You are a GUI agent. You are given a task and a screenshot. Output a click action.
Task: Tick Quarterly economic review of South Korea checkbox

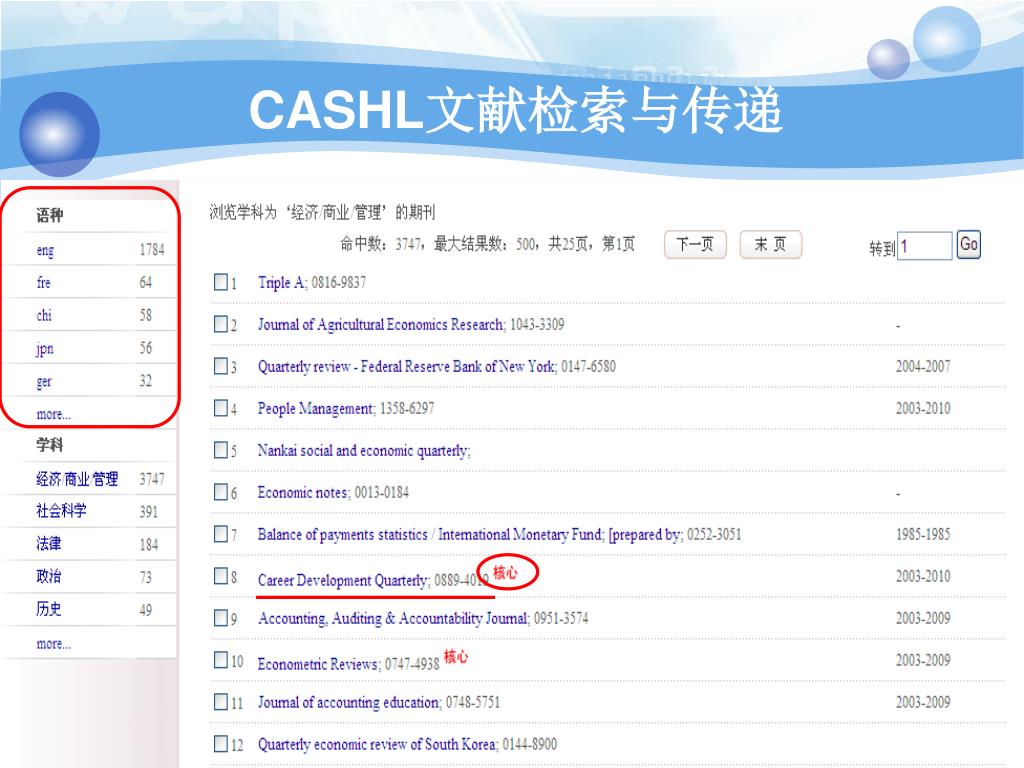(x=221, y=744)
